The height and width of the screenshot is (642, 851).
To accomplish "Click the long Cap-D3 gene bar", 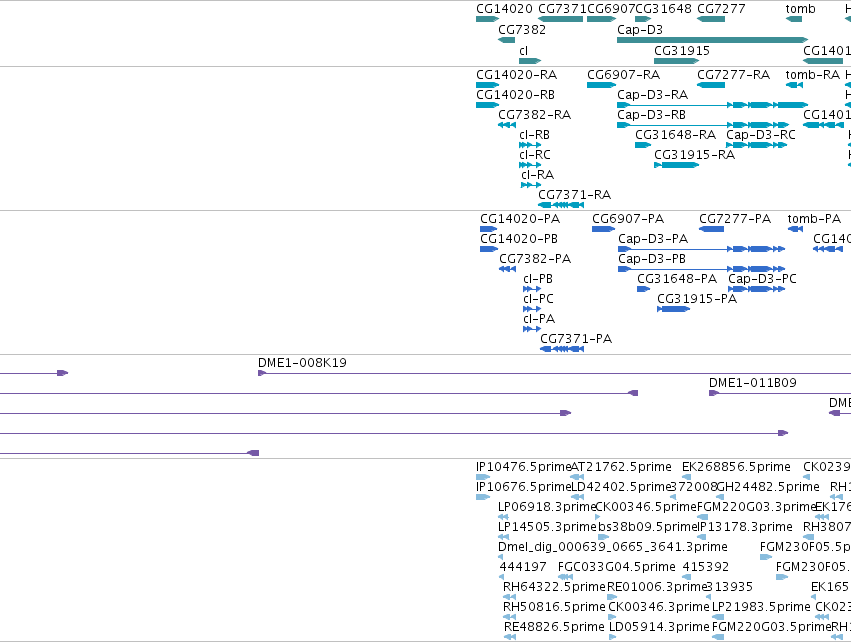I will coord(713,40).
